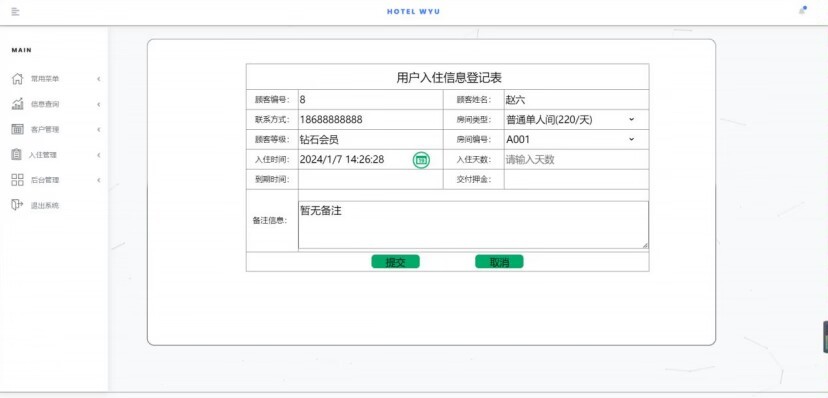Focus the 顾客姓名 field showing 赵六
Screen dimensions: 828x398
[x=576, y=99]
